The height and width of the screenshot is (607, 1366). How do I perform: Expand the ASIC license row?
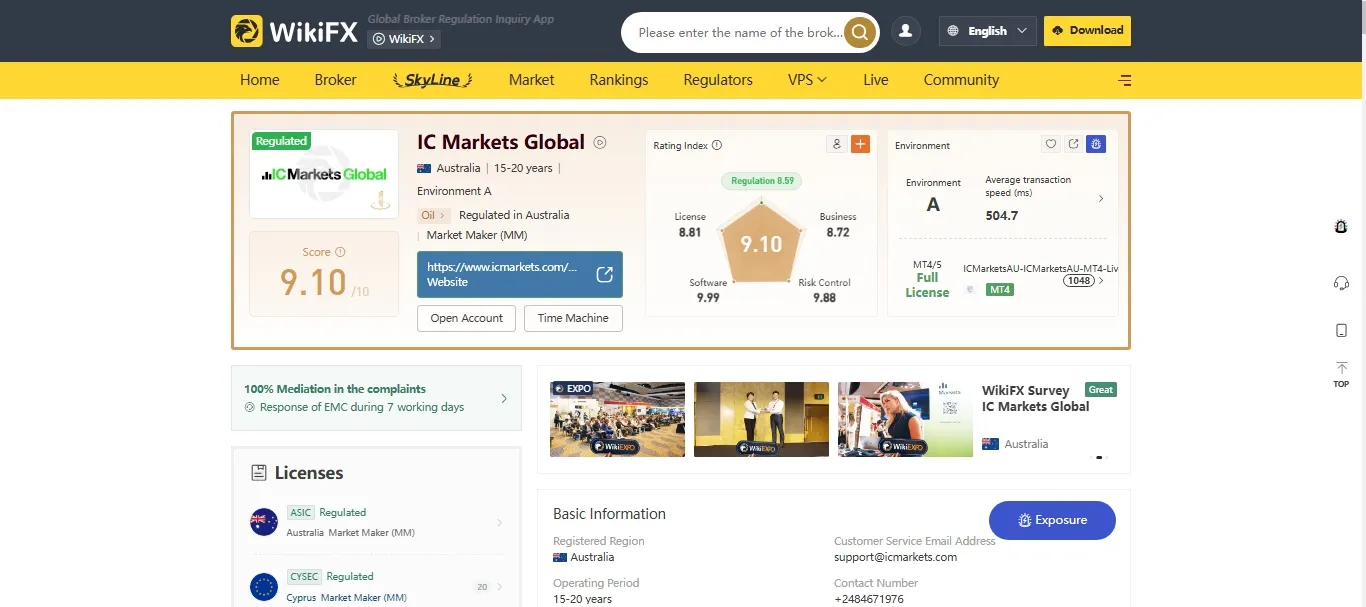click(377, 522)
